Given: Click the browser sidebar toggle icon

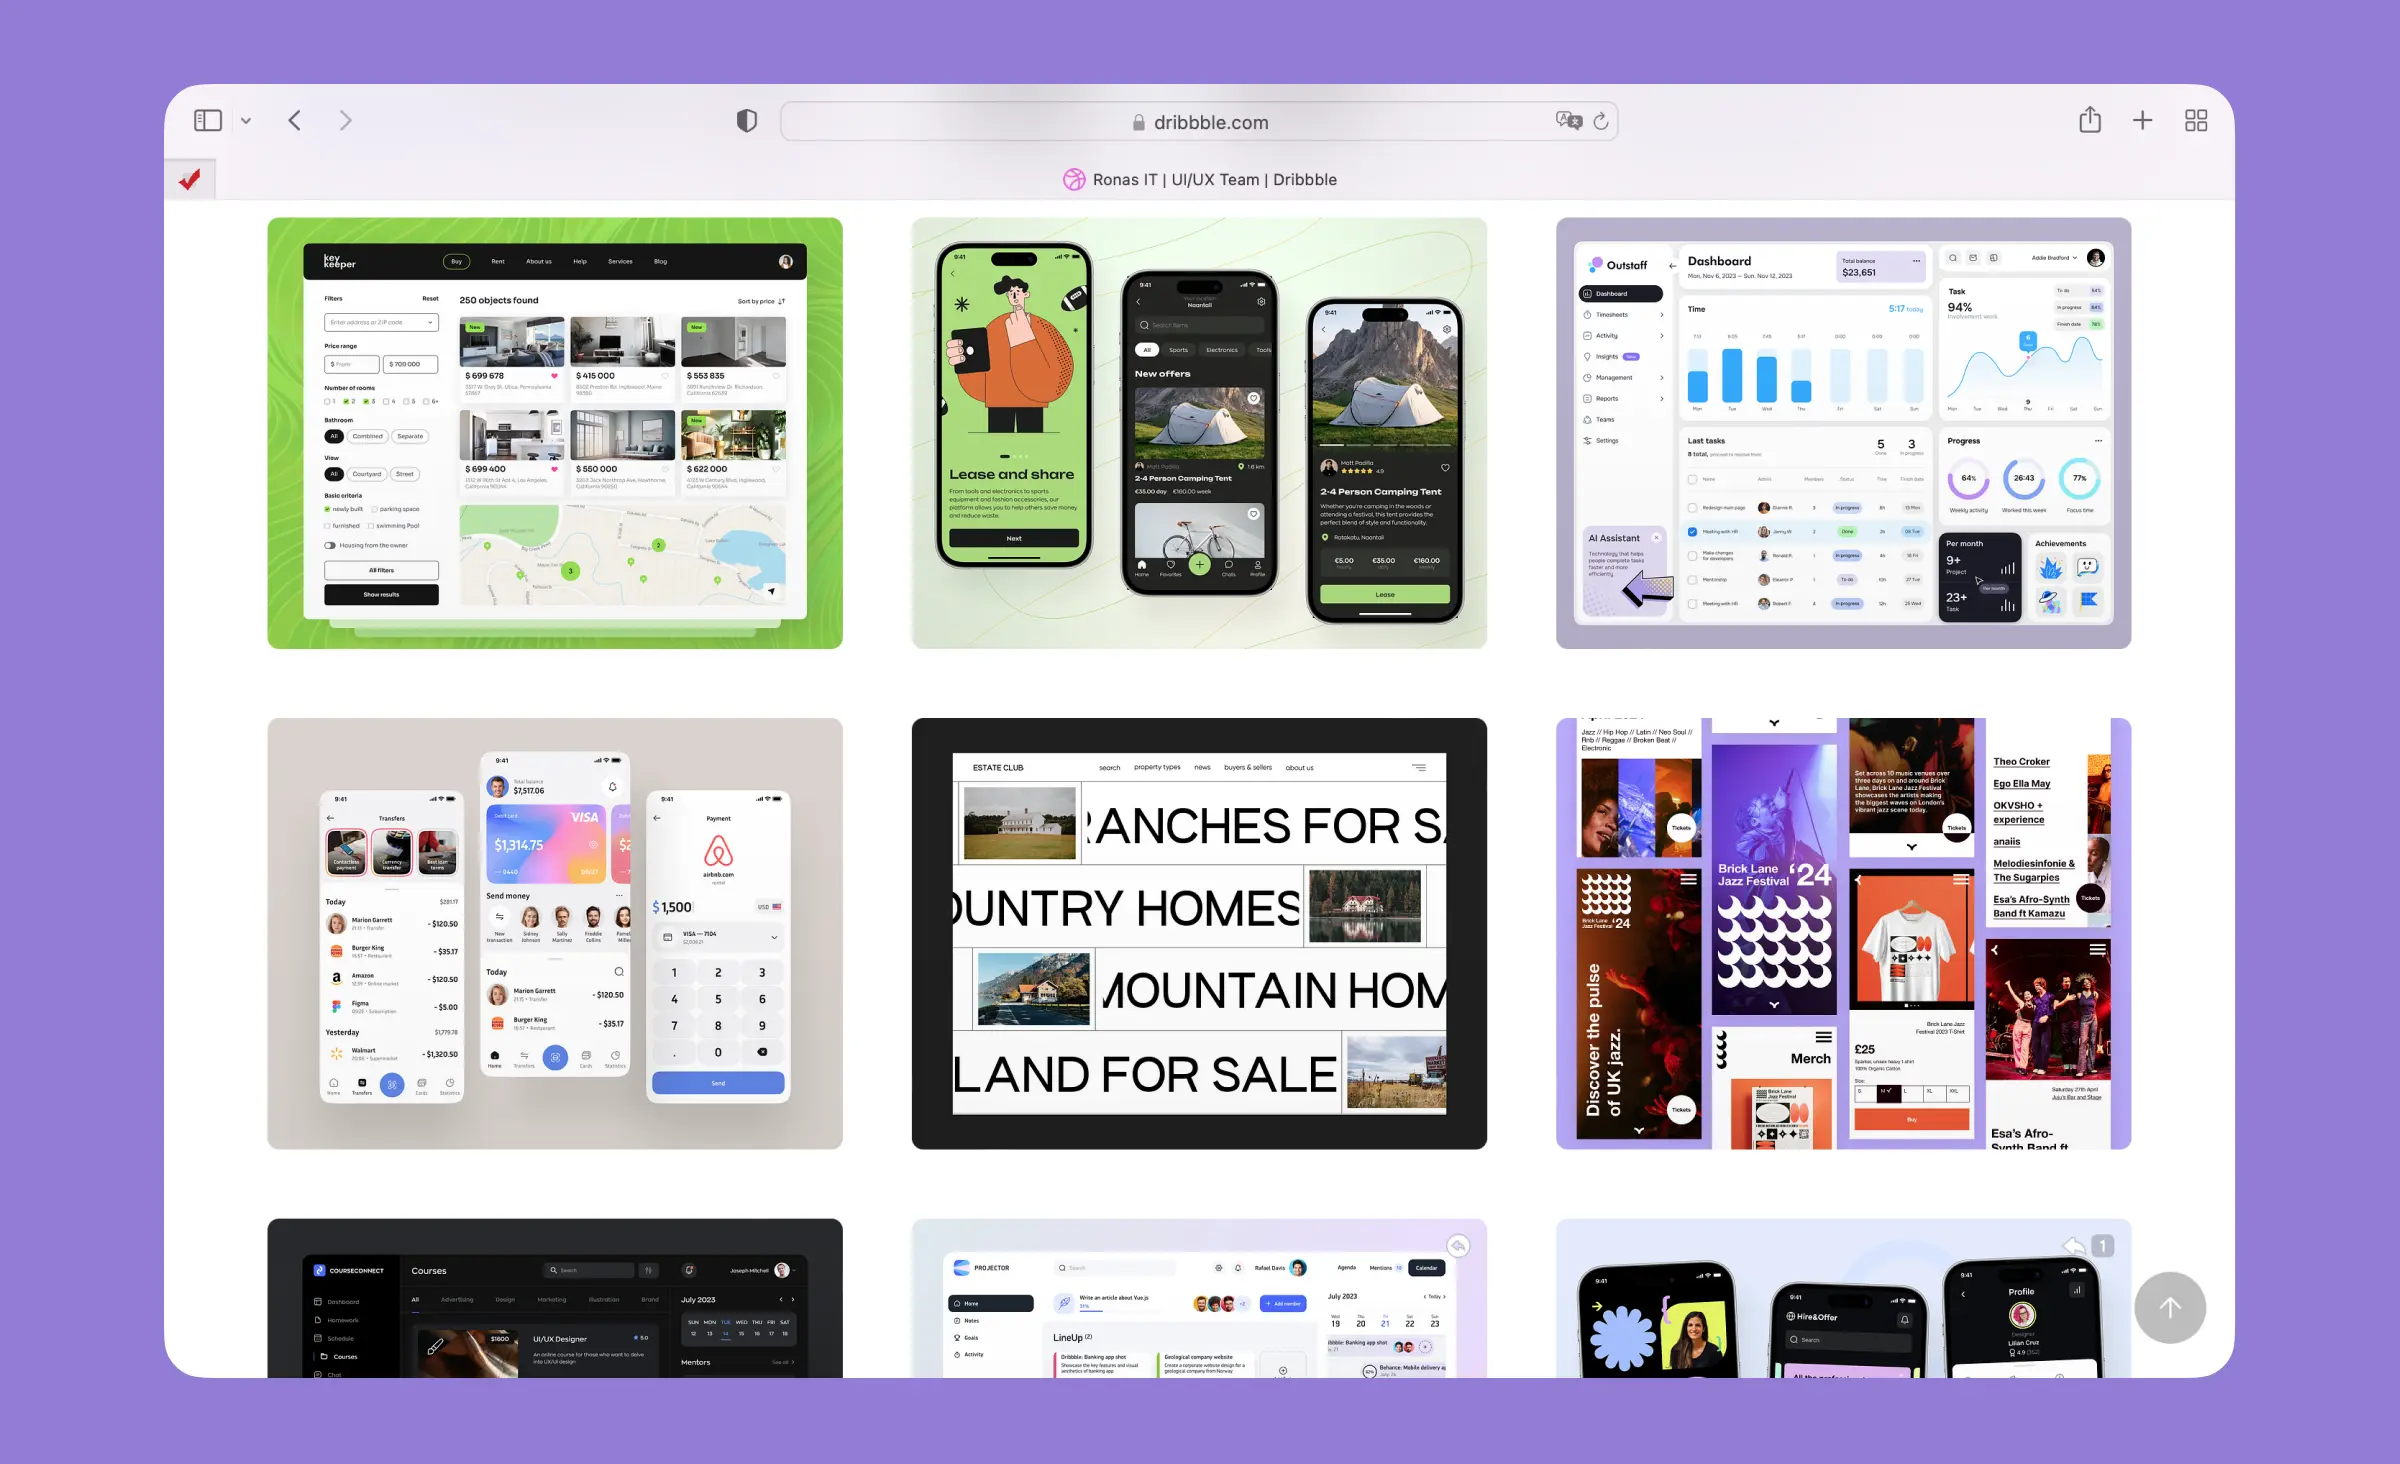Looking at the screenshot, I should [x=209, y=120].
